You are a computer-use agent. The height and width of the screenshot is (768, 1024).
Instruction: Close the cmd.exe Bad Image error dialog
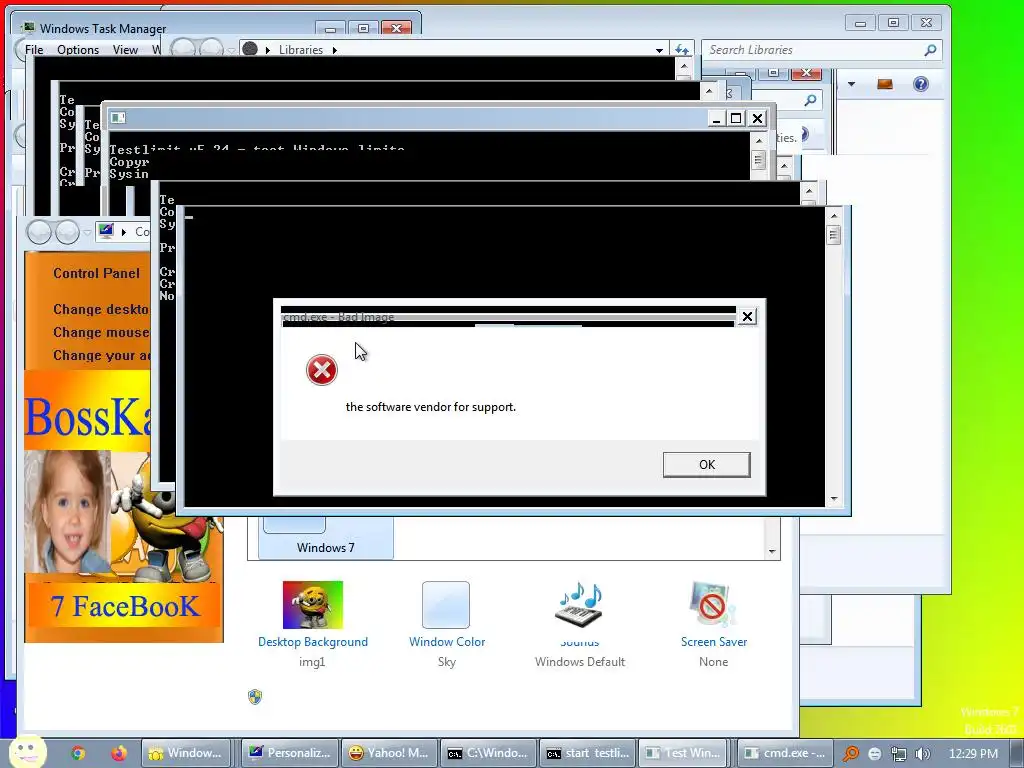click(x=747, y=317)
